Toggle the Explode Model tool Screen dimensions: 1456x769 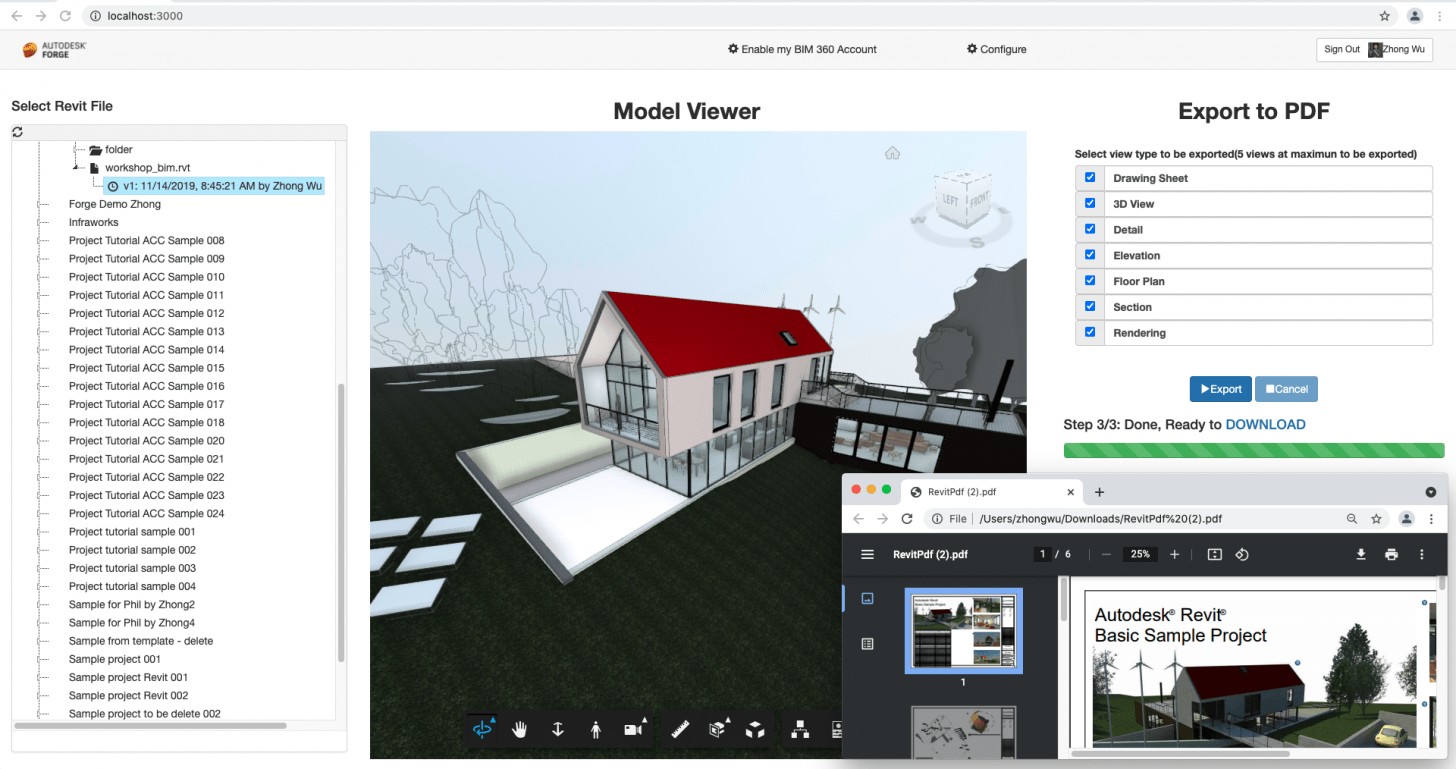coord(755,729)
